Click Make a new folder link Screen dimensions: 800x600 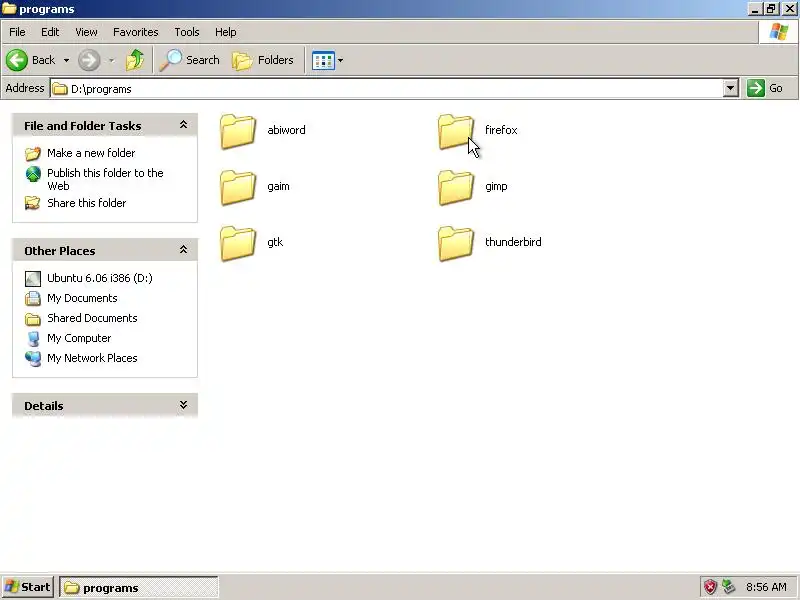click(x=91, y=153)
